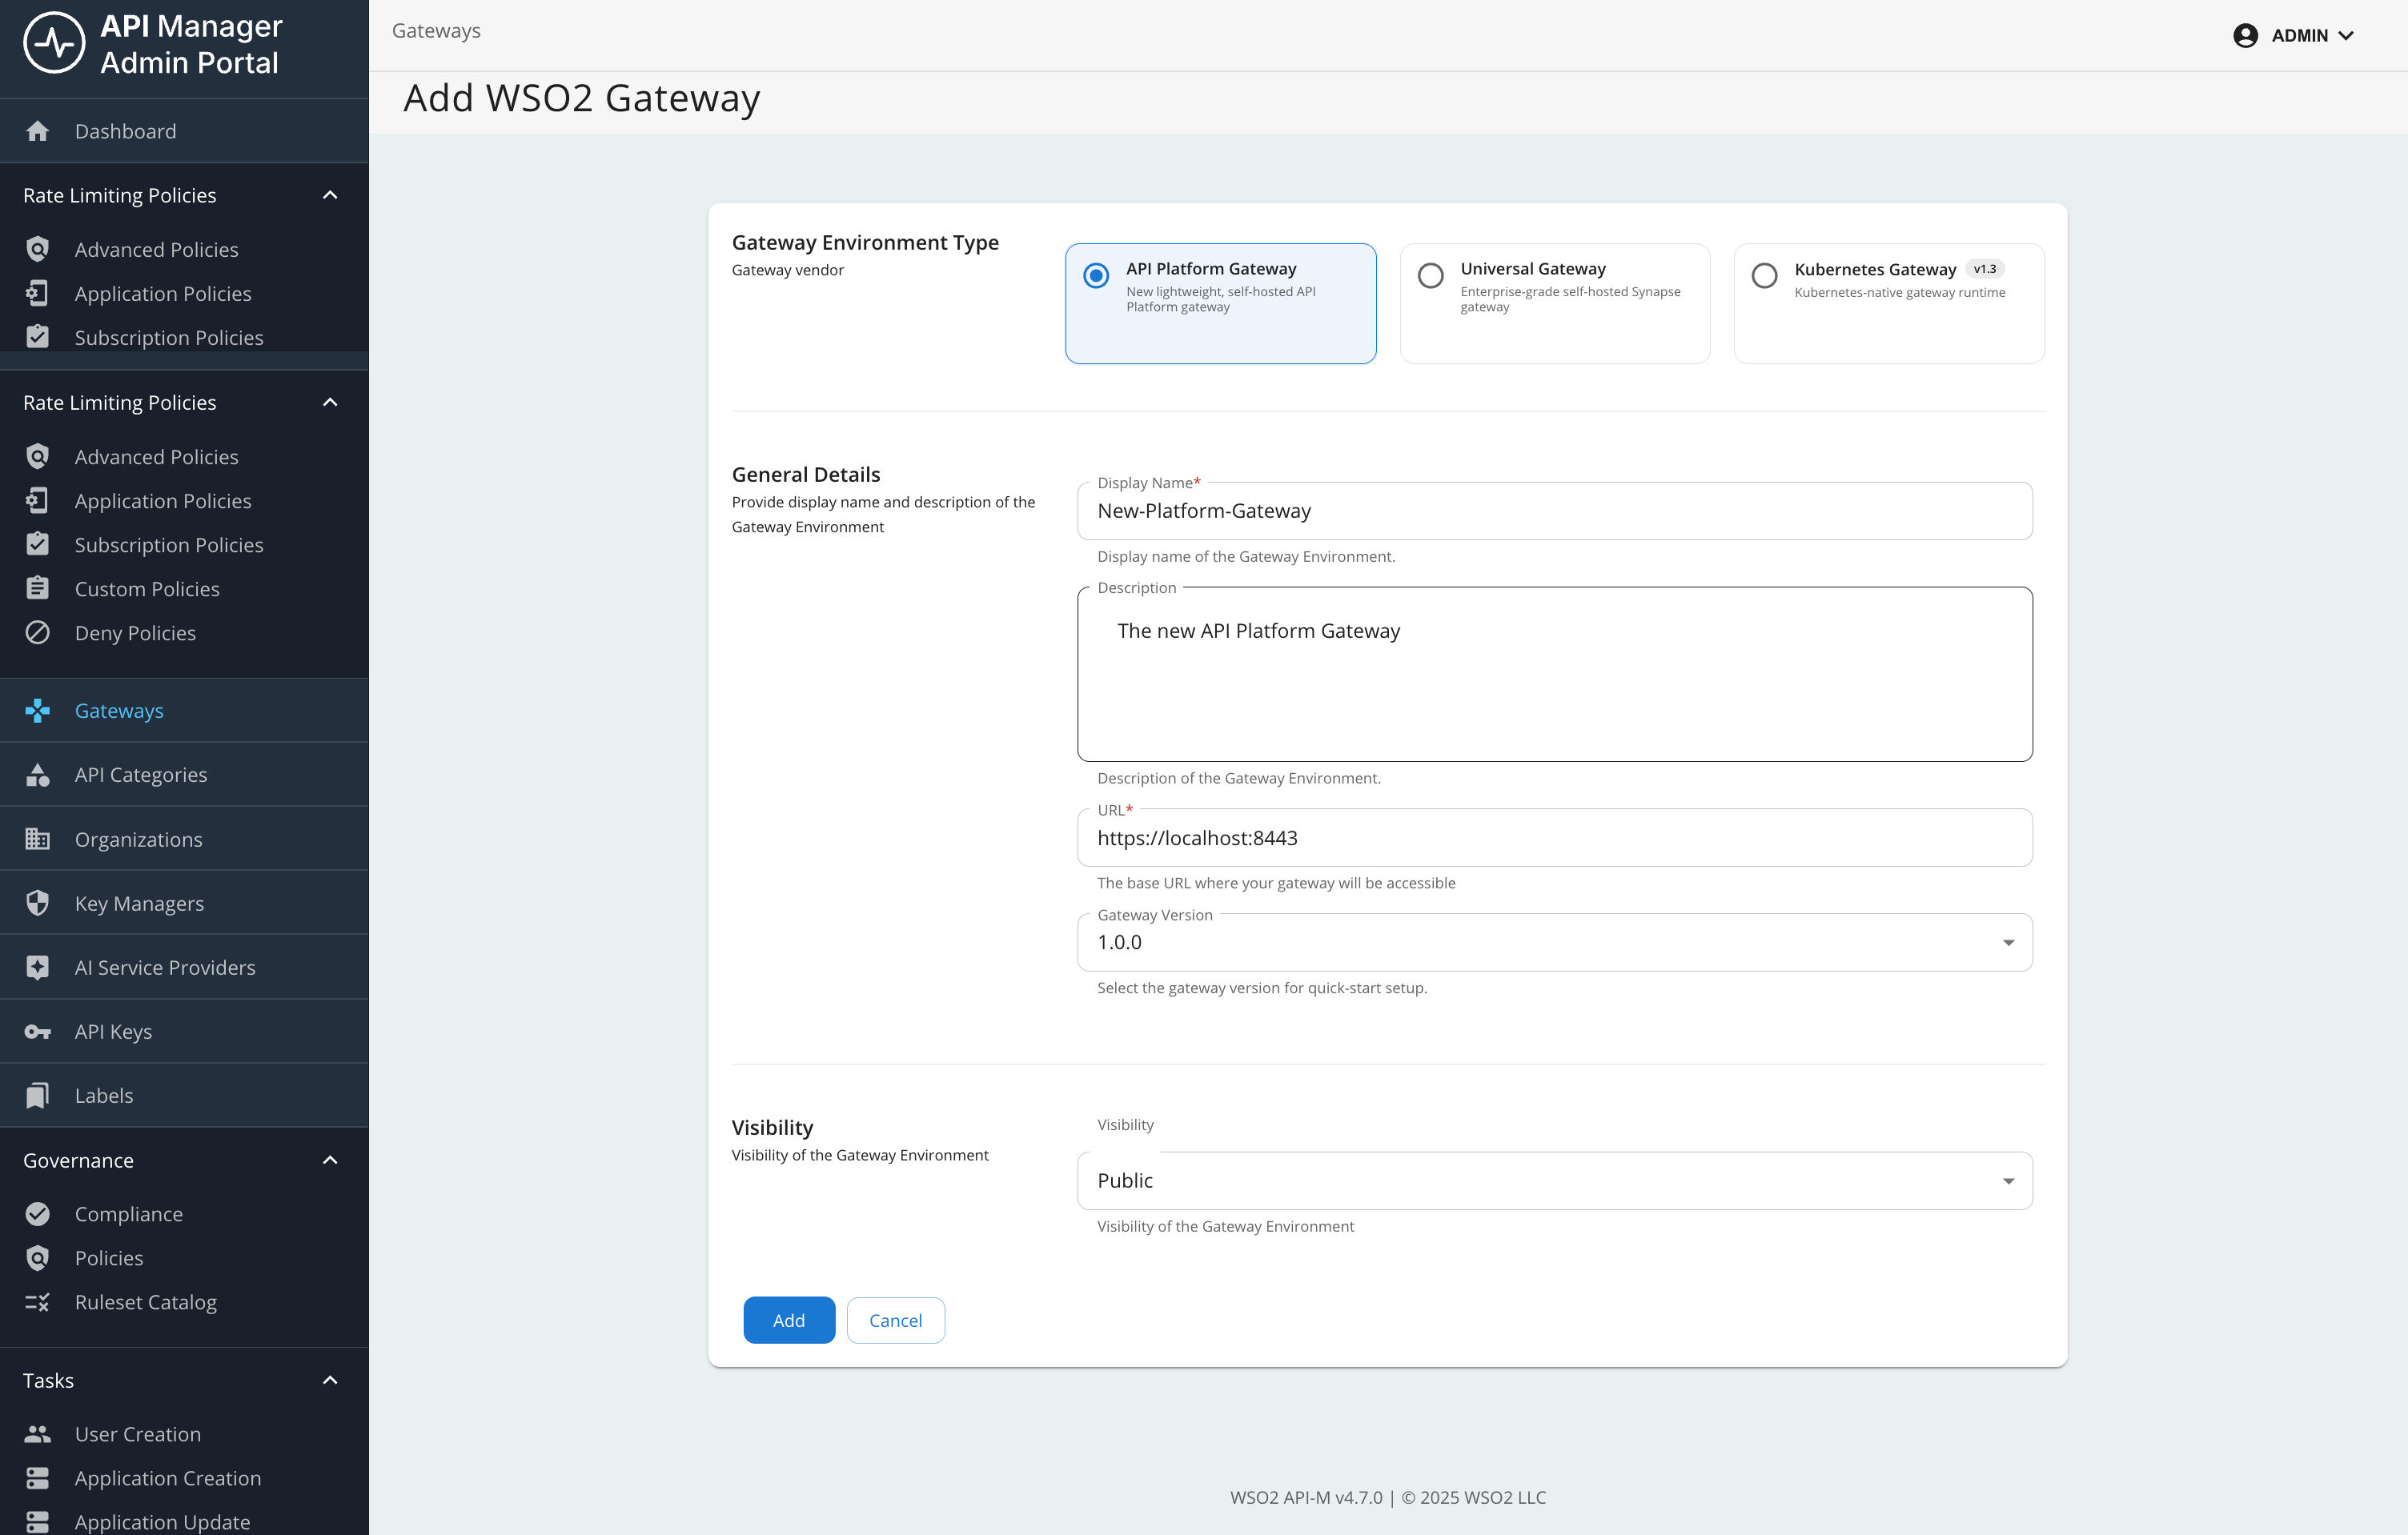Click "The base URL where your gateway will be accessible" hint
Image resolution: width=2408 pixels, height=1535 pixels.
(1276, 883)
